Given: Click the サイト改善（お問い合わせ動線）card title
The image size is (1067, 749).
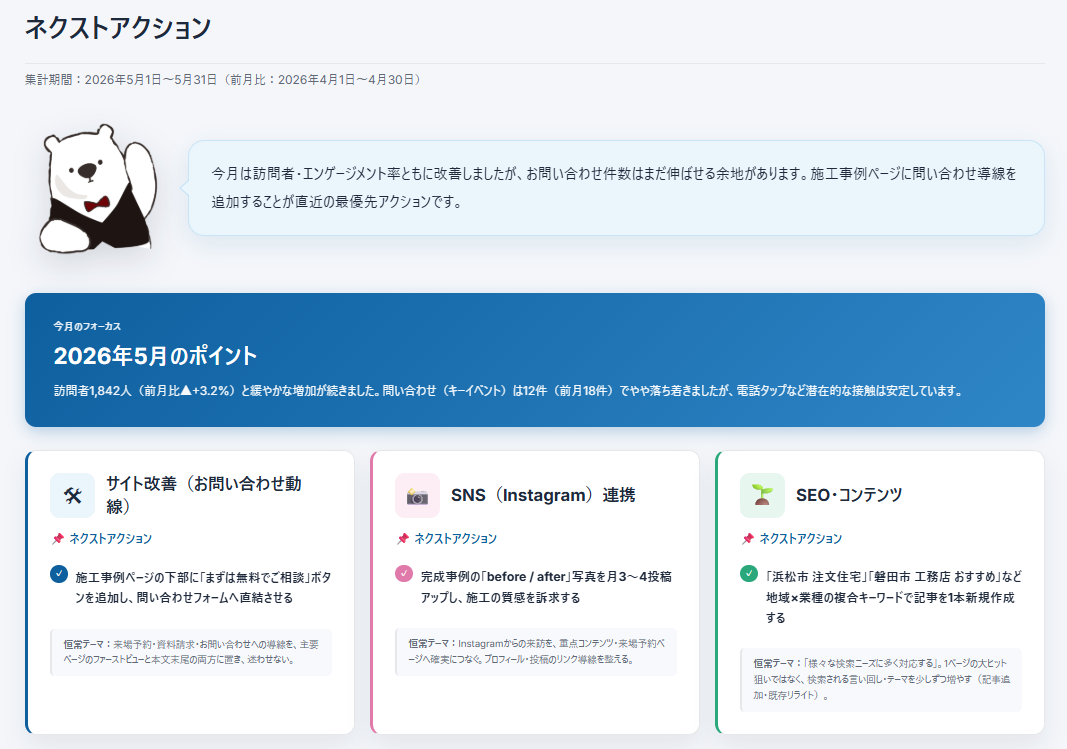Looking at the screenshot, I should (203, 495).
